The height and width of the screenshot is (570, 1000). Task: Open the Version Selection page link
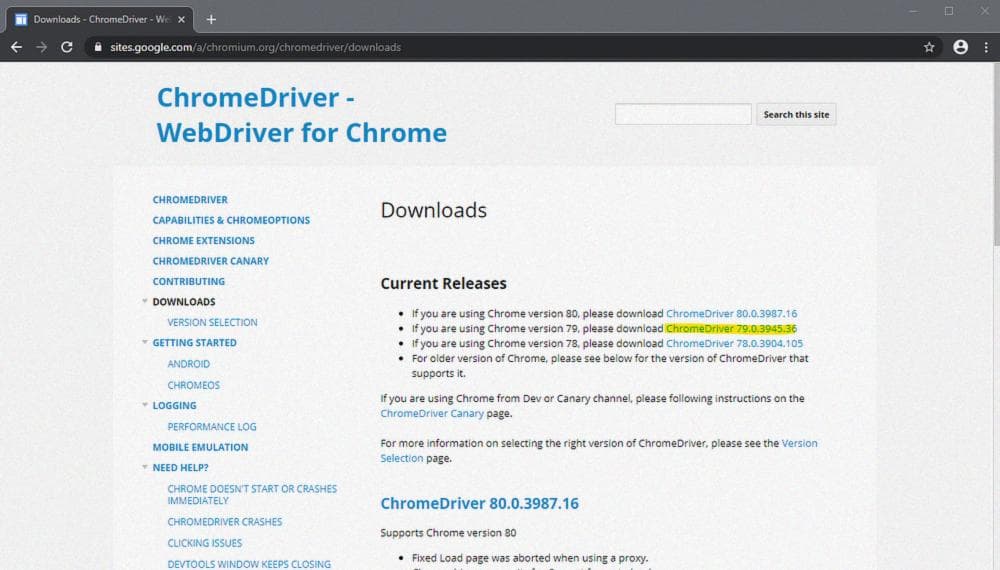point(599,450)
